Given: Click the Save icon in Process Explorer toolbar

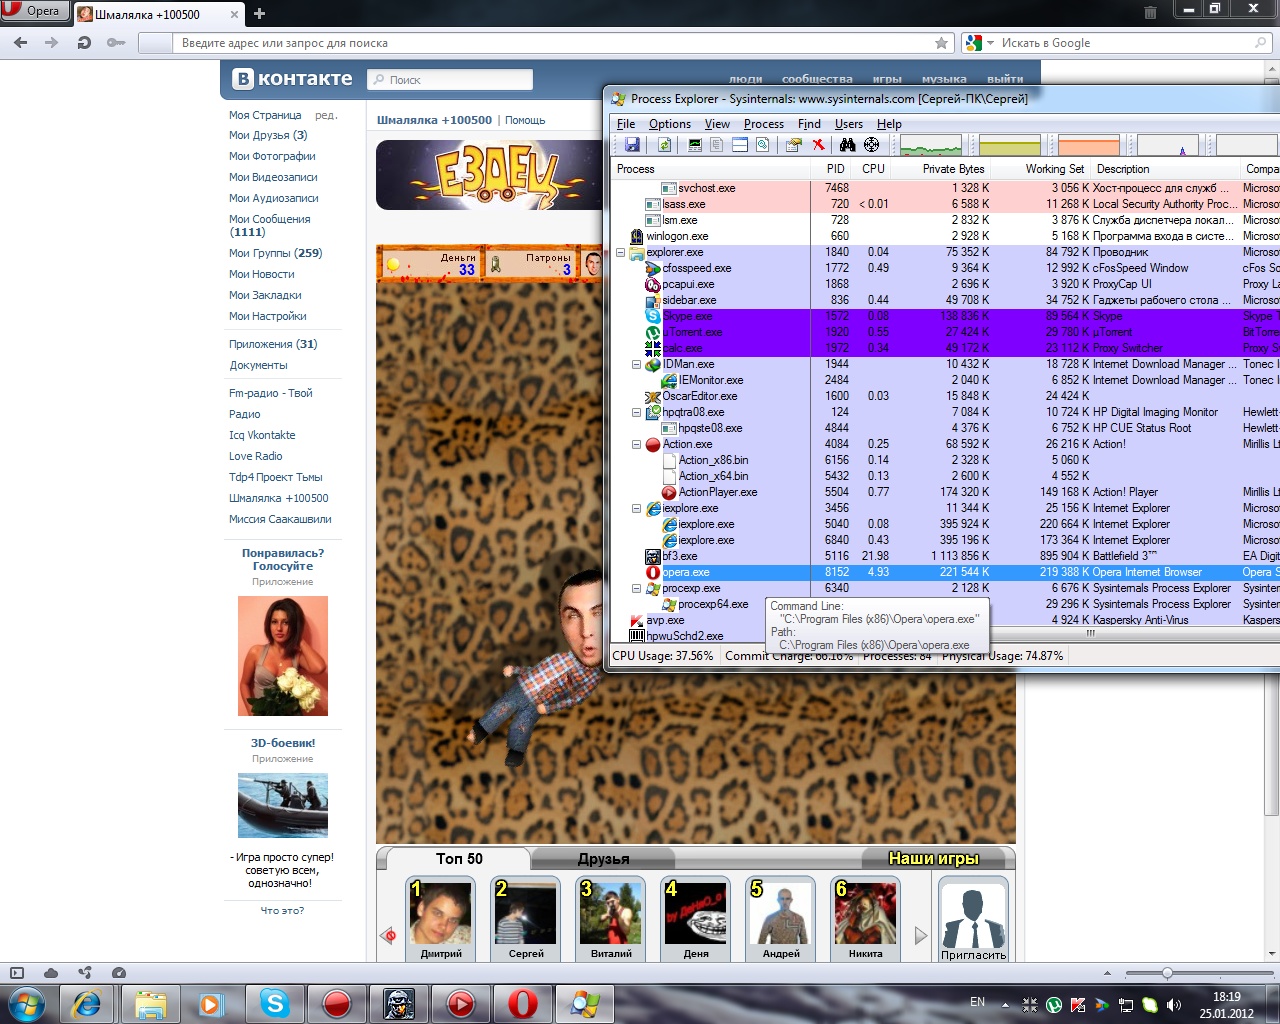Looking at the screenshot, I should (632, 146).
